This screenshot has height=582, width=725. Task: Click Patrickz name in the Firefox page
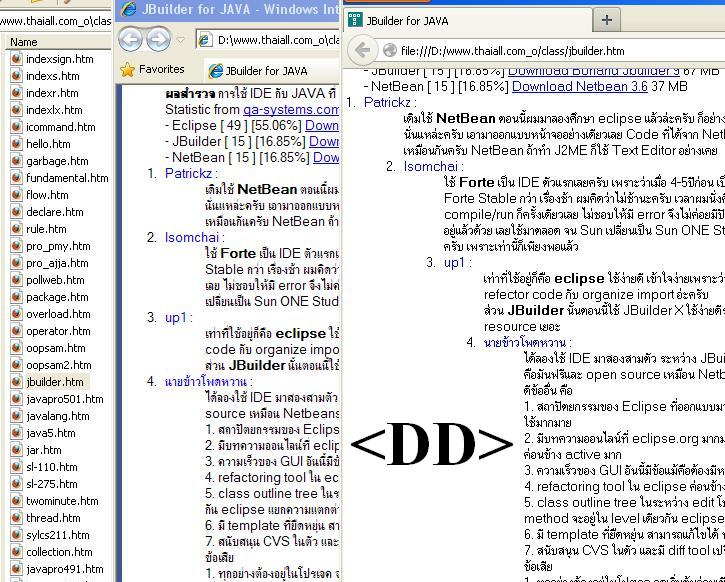point(387,103)
